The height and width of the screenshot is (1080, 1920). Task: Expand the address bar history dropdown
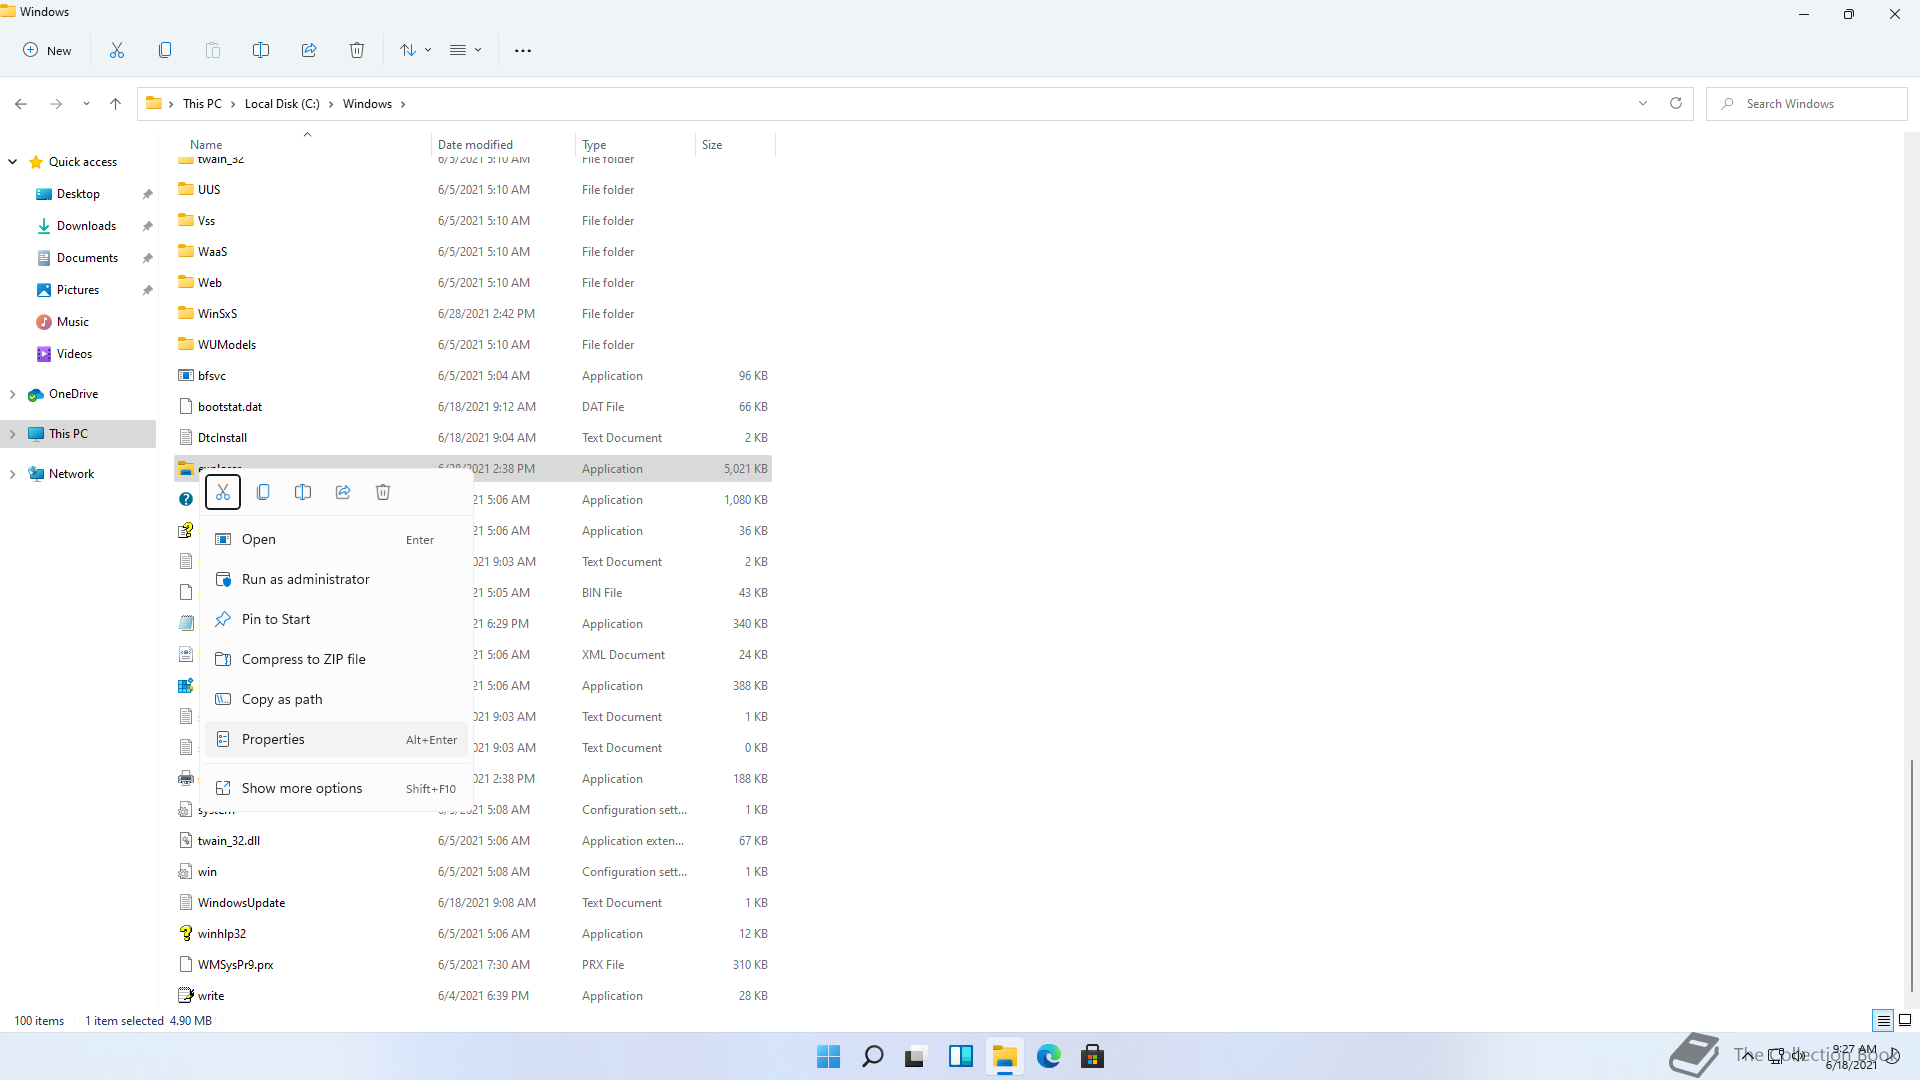1643,103
